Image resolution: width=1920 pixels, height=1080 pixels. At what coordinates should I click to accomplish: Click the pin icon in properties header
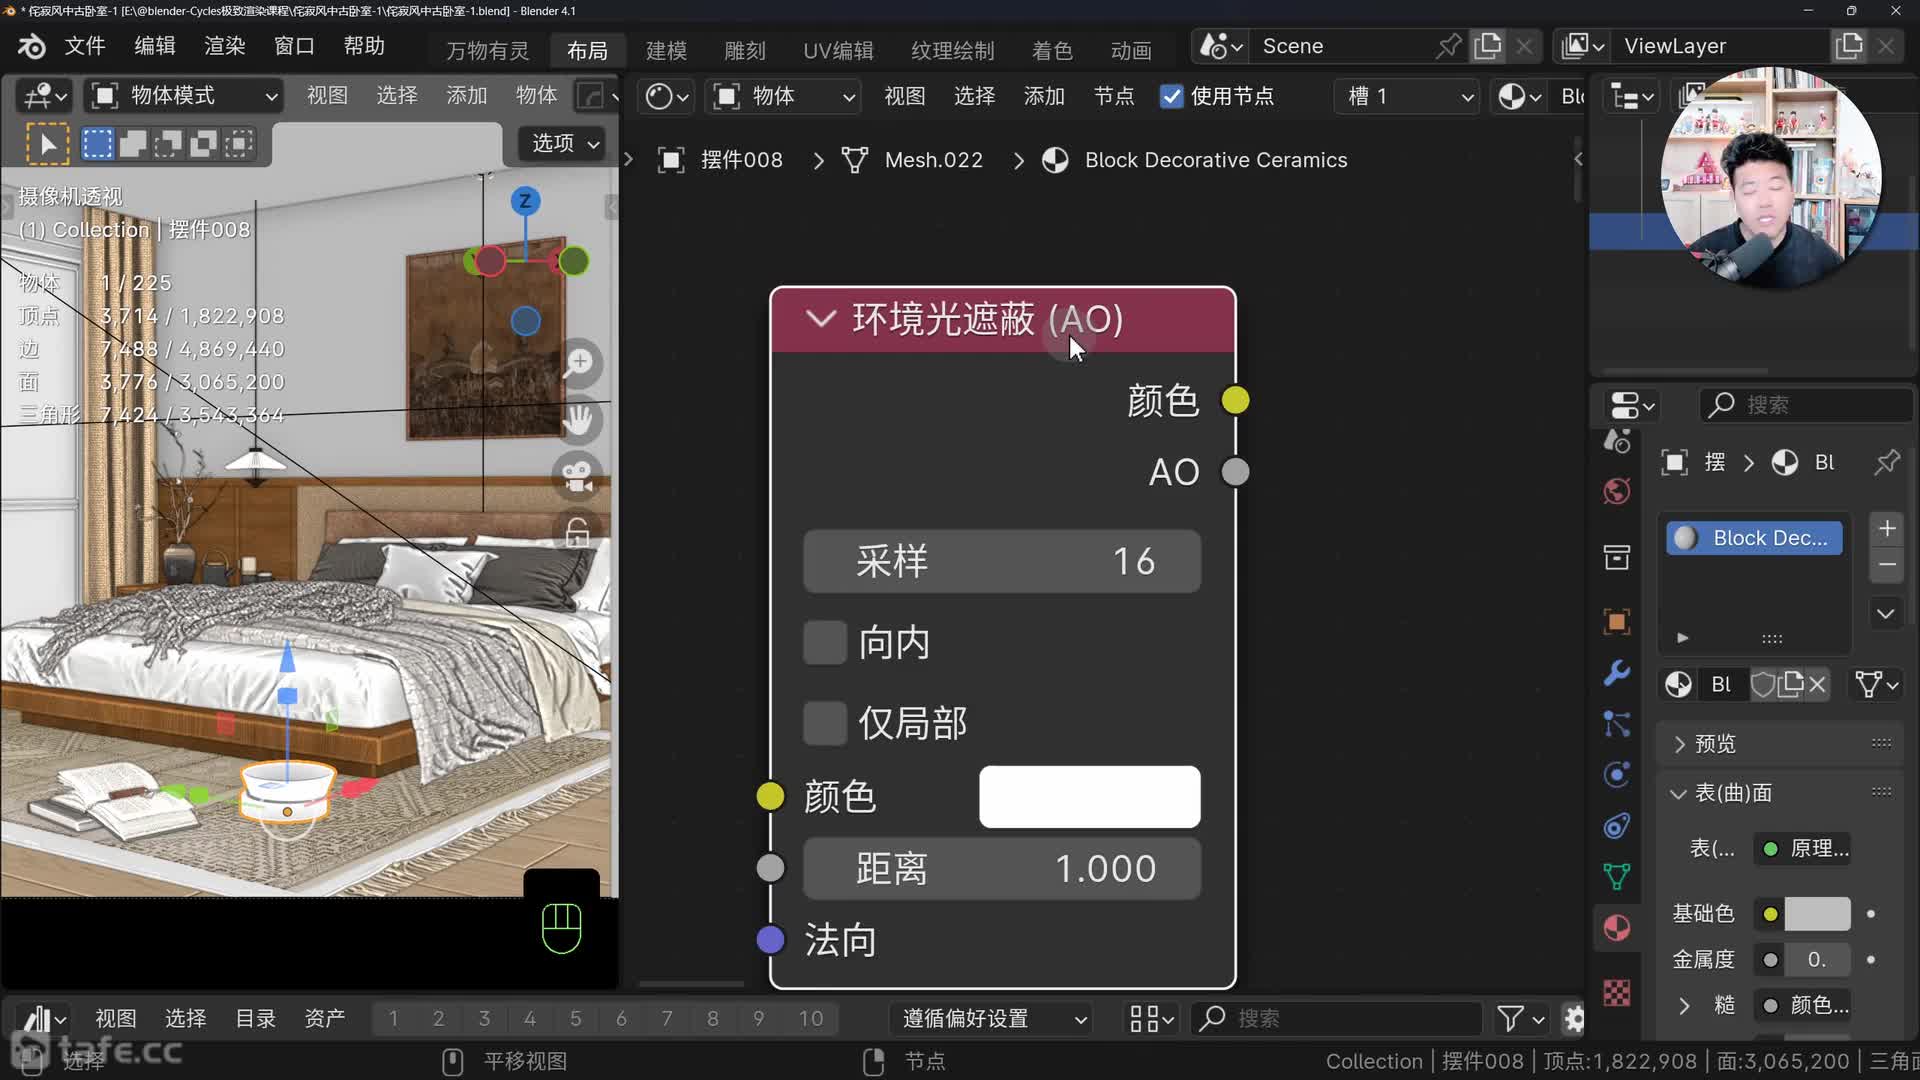(x=1886, y=462)
